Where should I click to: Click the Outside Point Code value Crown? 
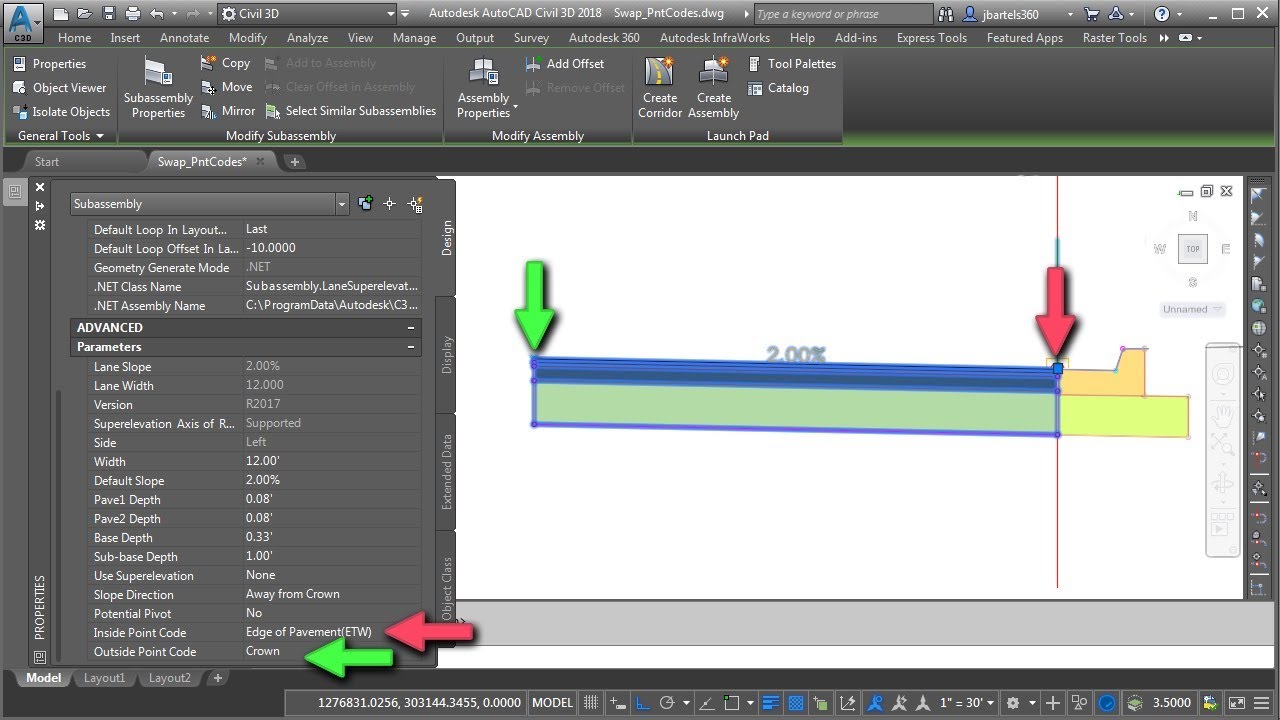332,652
